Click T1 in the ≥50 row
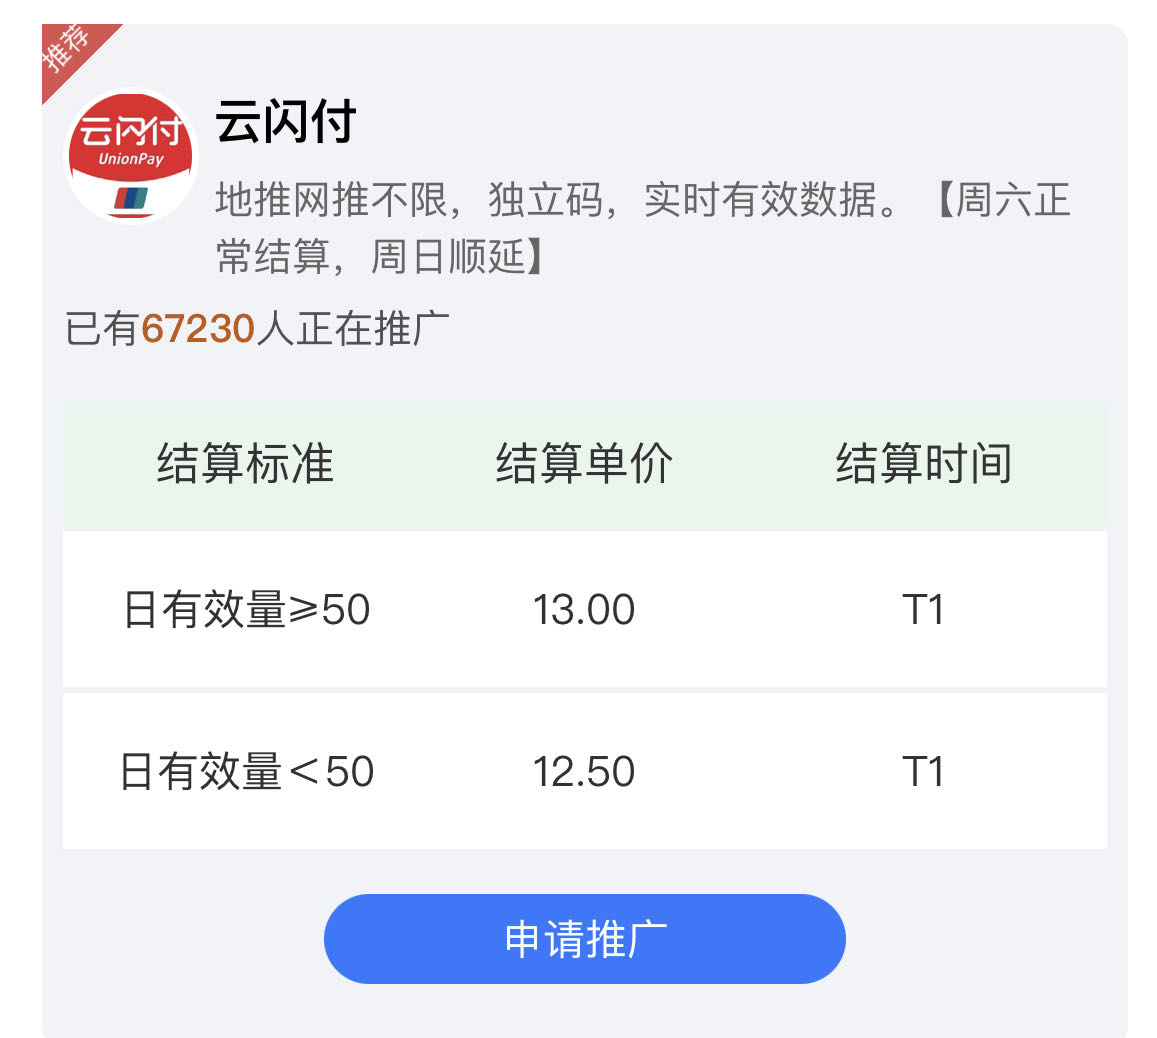Screen dimensions: 1157x1038 (923, 610)
